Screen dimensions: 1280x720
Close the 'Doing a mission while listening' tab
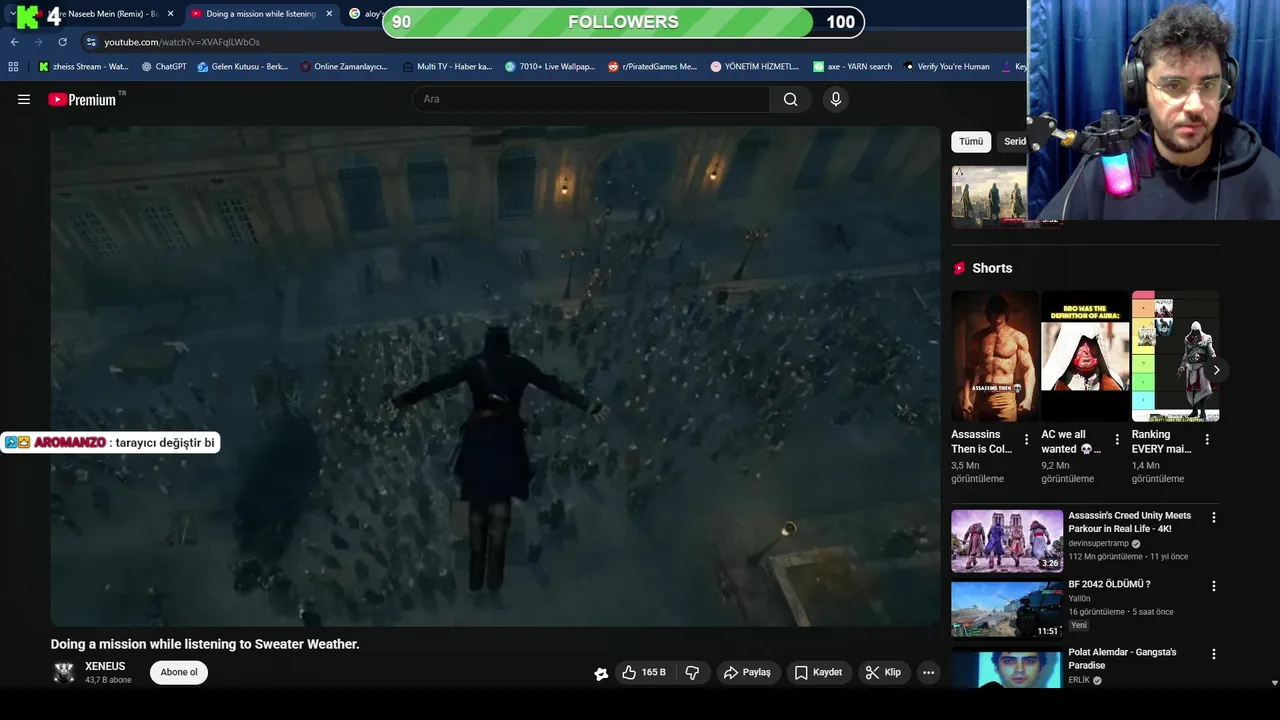pos(329,14)
